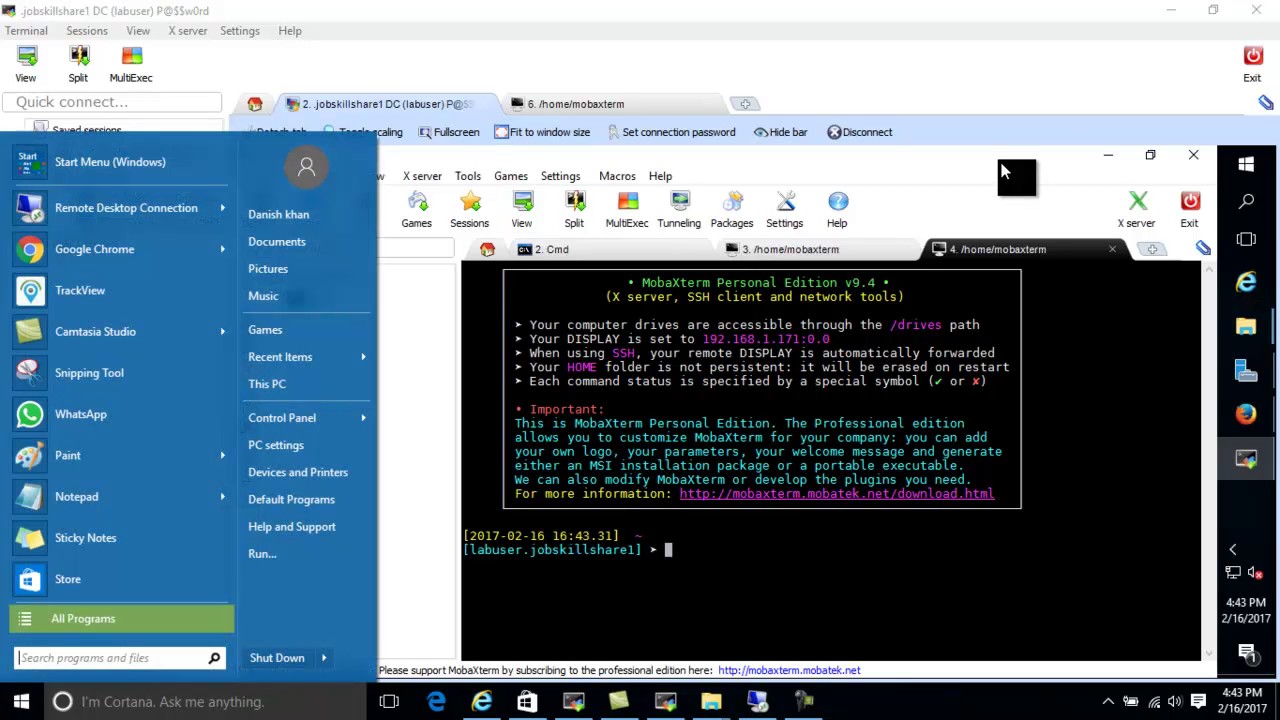Open Run... from Start menu
The height and width of the screenshot is (720, 1280).
[262, 554]
